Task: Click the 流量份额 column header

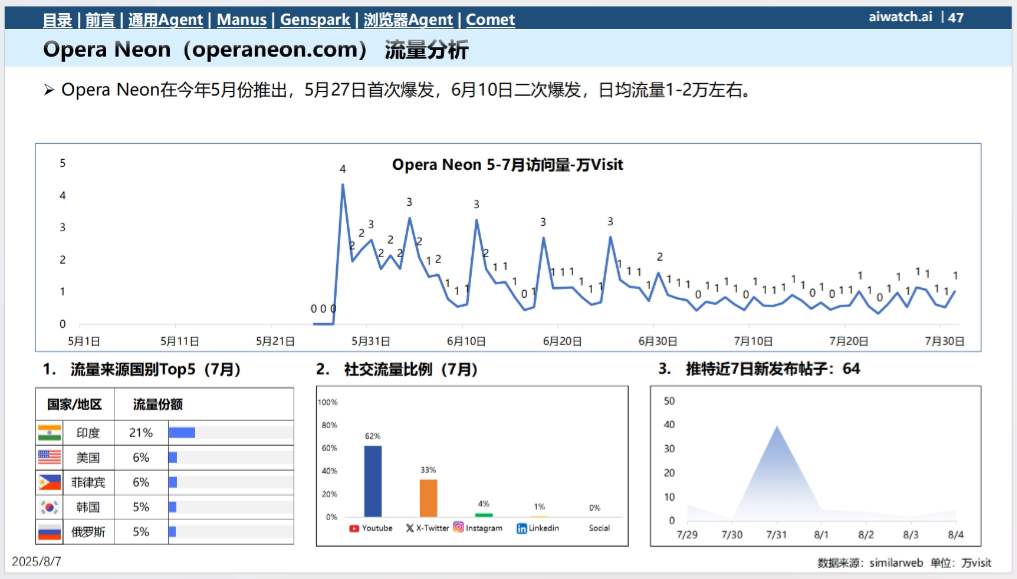Action: (158, 405)
